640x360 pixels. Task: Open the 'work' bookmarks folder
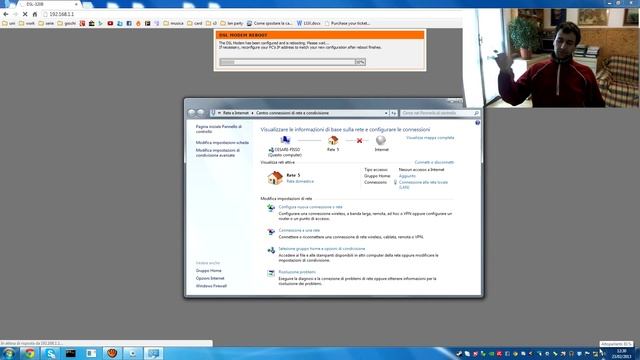pos(27,23)
